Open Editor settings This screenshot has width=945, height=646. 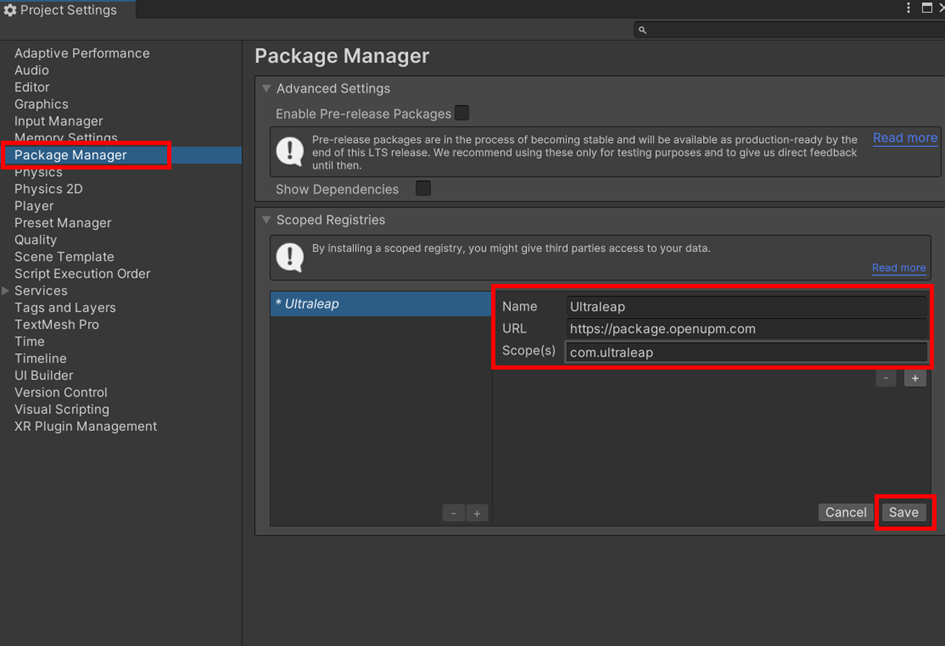(32, 87)
